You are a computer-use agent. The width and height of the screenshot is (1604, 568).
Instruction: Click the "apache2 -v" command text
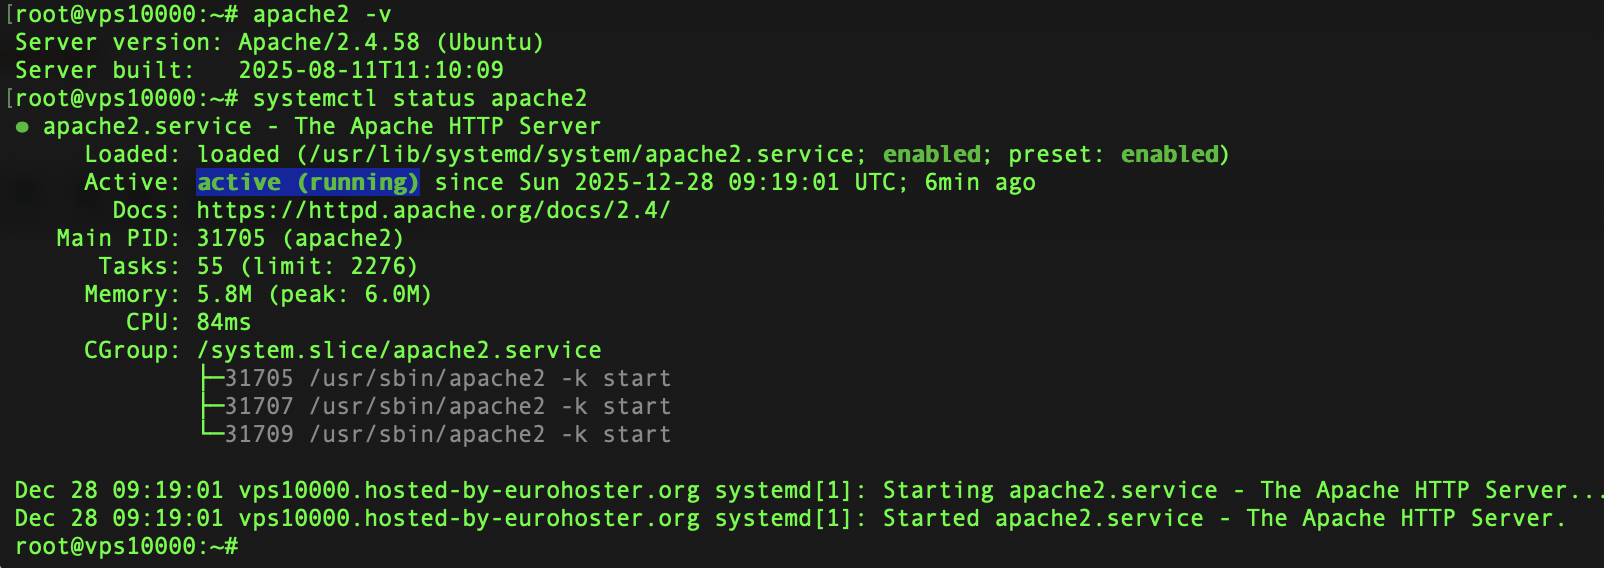pyautogui.click(x=321, y=15)
